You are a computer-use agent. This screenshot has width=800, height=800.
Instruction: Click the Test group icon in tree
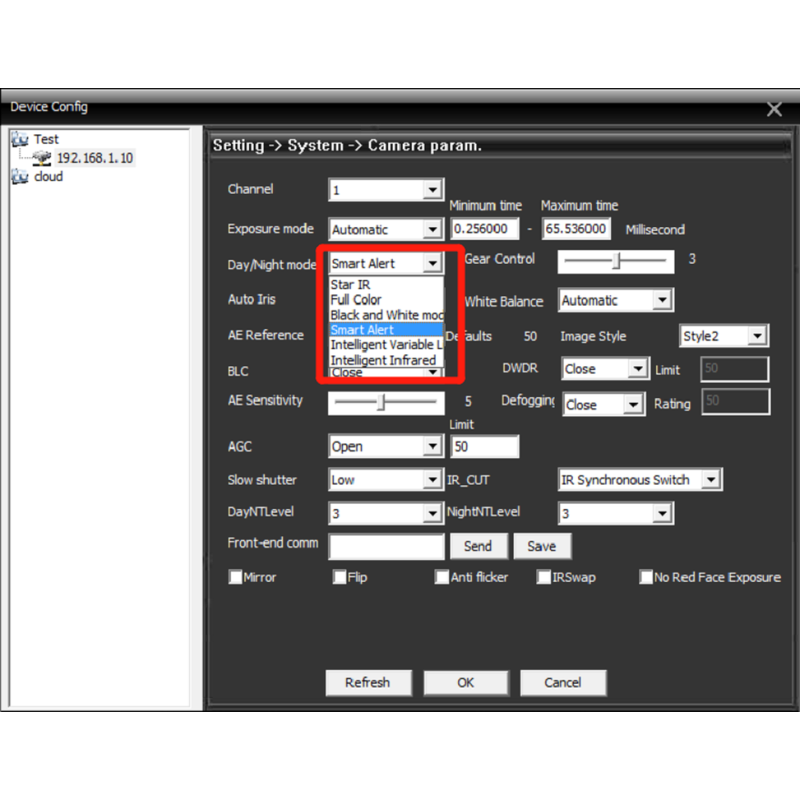[20, 140]
